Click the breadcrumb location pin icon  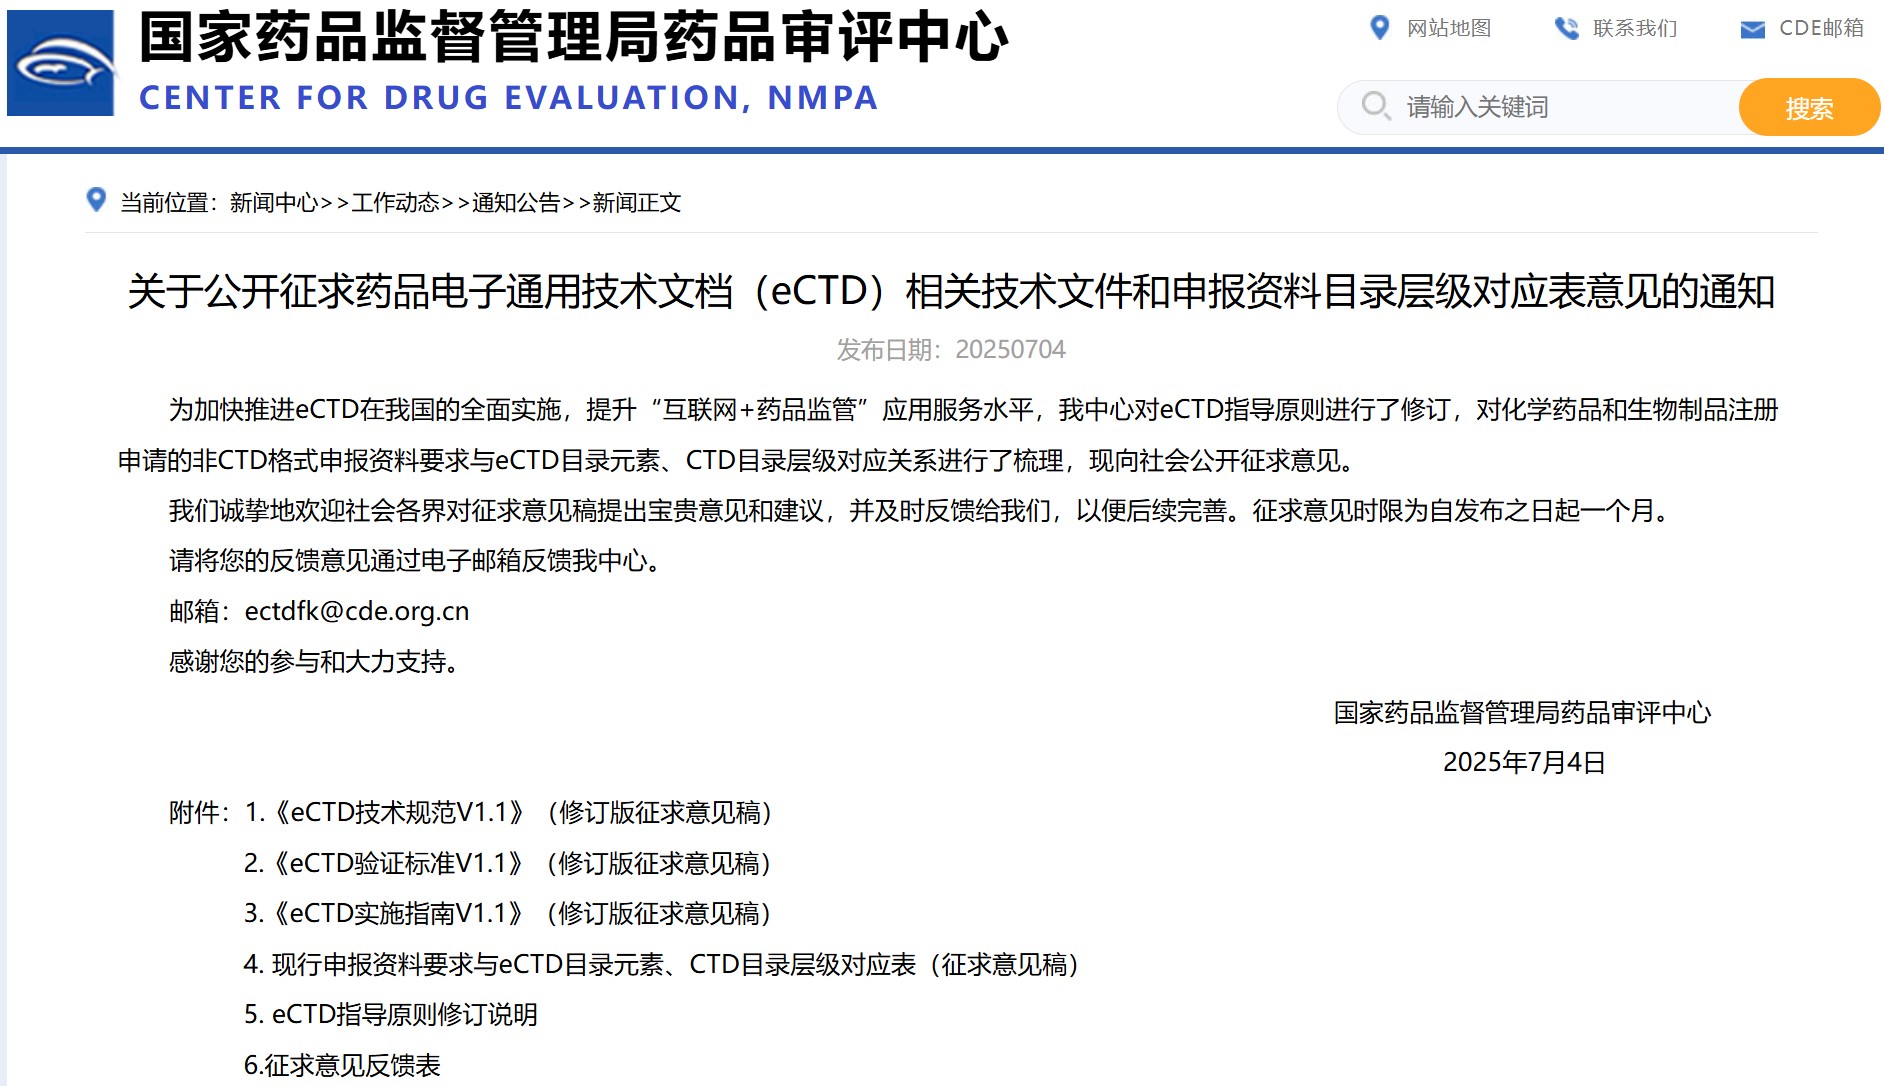pos(96,200)
